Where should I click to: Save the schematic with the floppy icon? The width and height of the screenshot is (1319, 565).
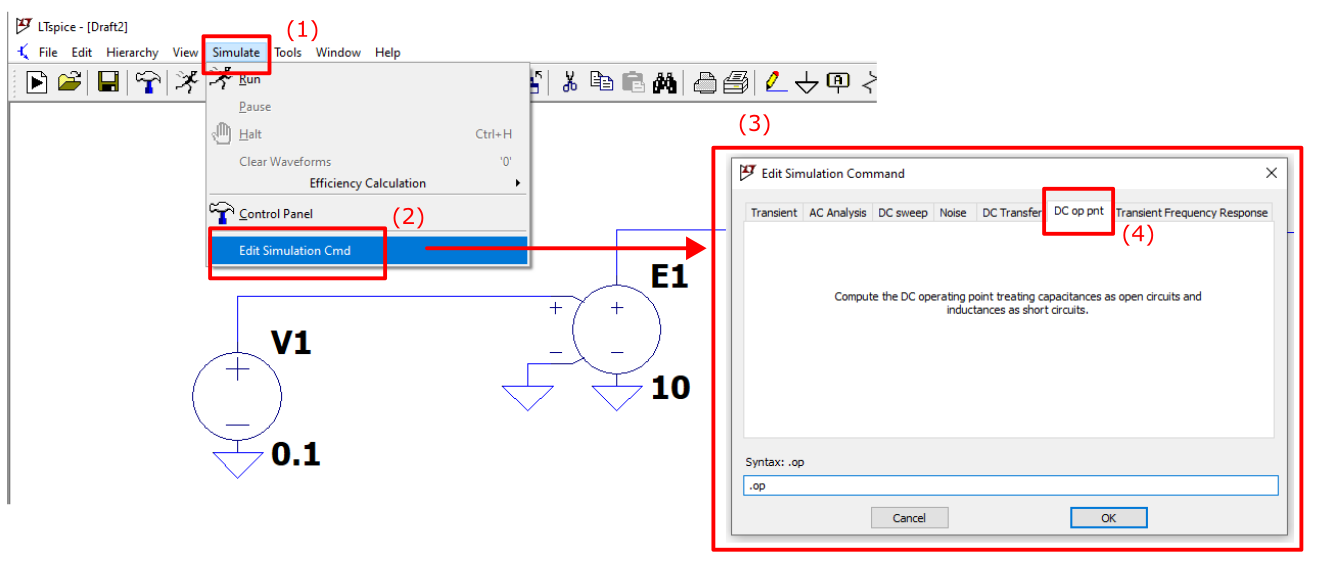[108, 82]
